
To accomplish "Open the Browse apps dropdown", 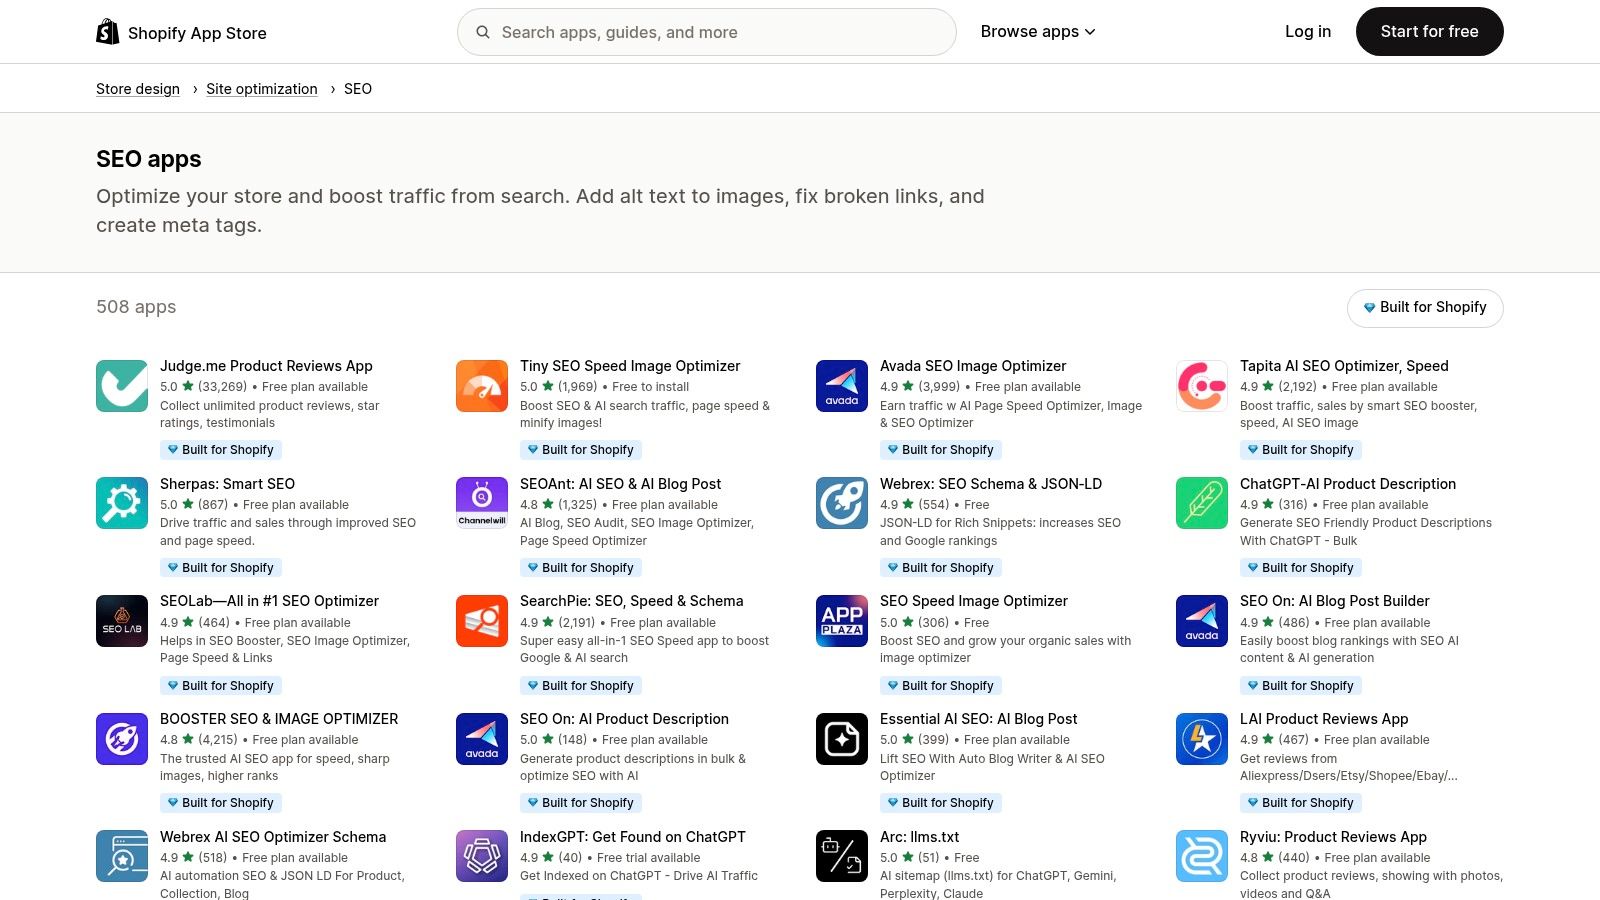I will tap(1038, 31).
